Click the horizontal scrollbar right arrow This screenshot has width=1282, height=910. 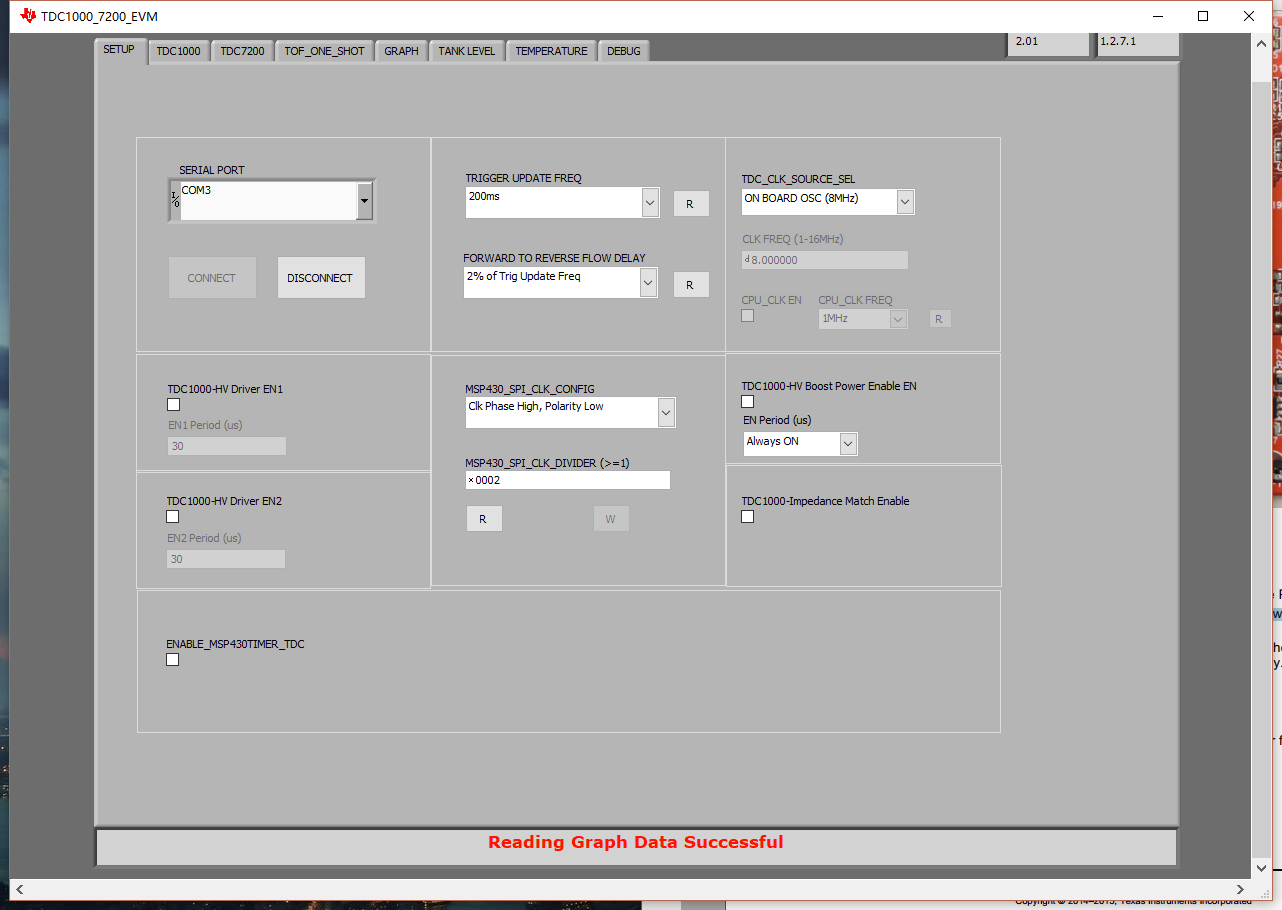[x=1241, y=889]
